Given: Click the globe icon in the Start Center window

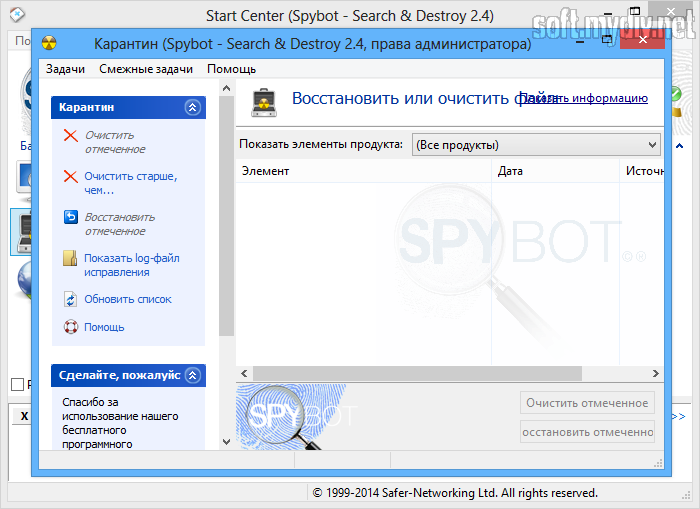Looking at the screenshot, I should (24, 279).
